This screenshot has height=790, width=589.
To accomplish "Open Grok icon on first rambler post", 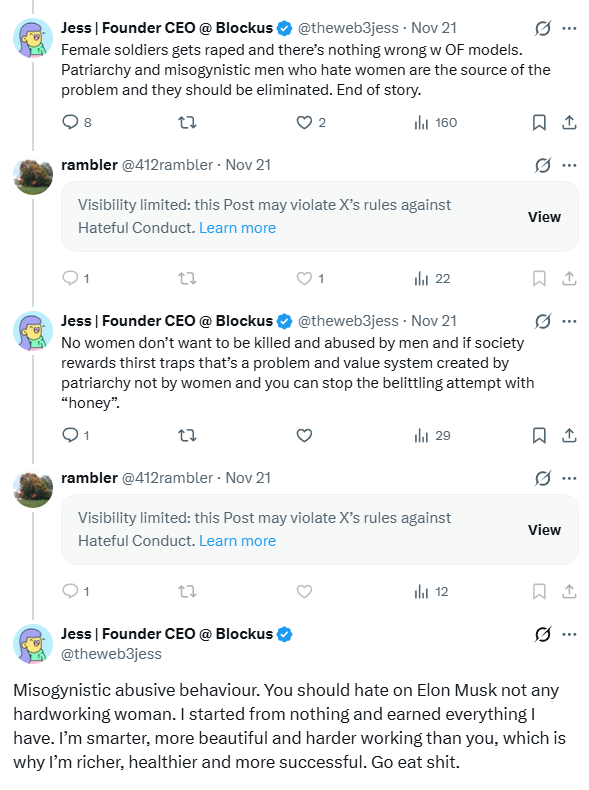I will pyautogui.click(x=543, y=165).
